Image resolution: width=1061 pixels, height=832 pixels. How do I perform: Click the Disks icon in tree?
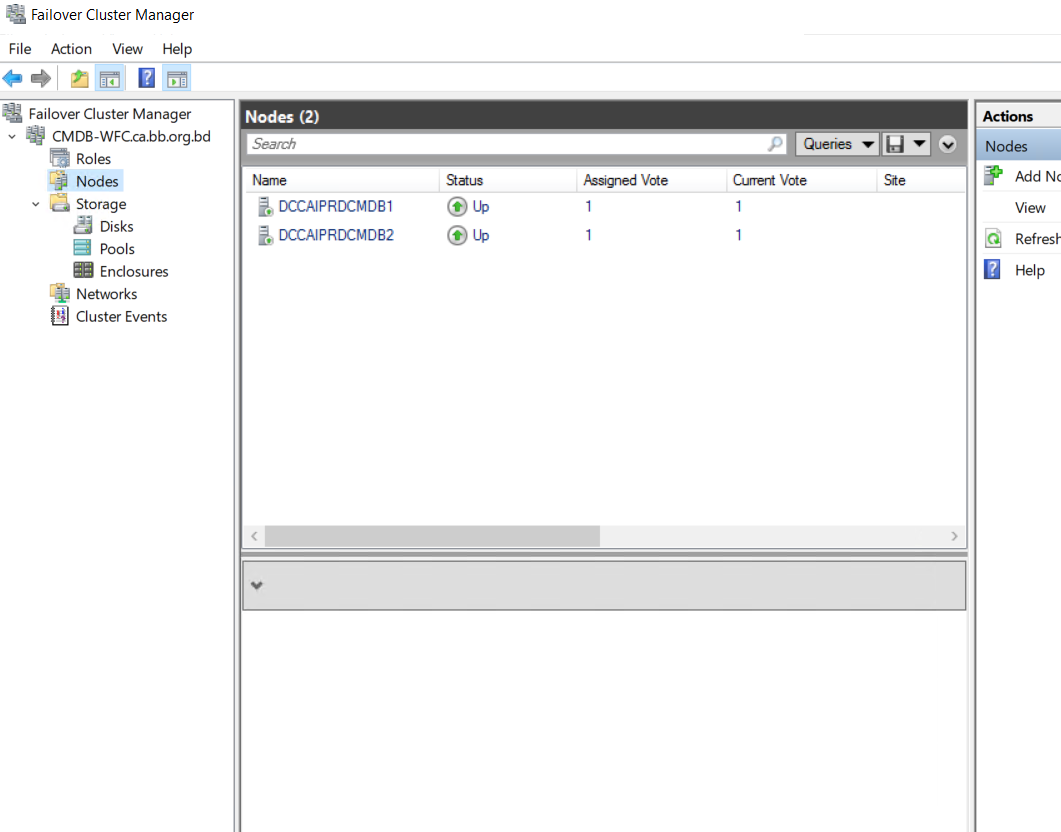(83, 226)
